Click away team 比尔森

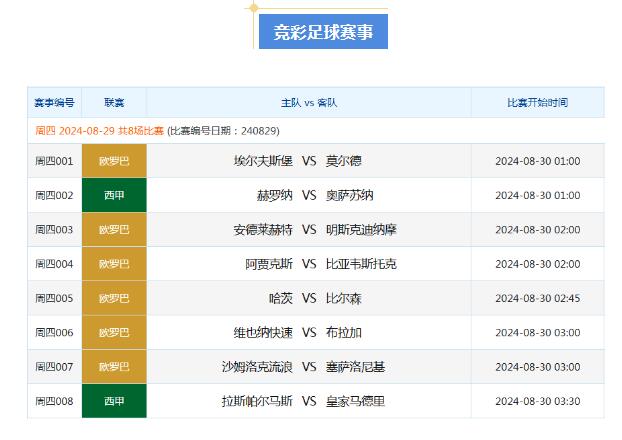click(344, 298)
